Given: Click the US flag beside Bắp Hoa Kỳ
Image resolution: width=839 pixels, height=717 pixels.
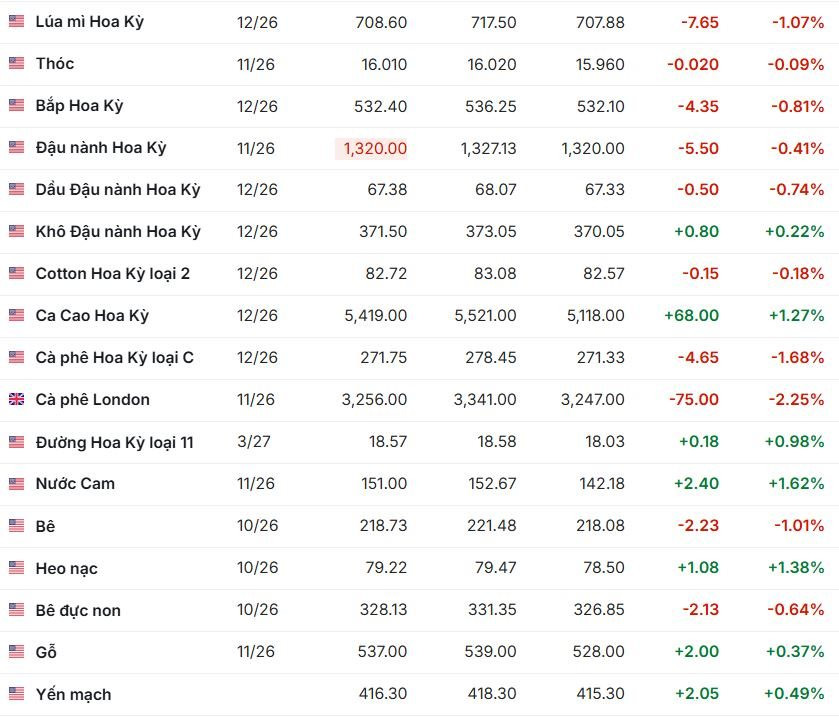Looking at the screenshot, I should (x=17, y=105).
